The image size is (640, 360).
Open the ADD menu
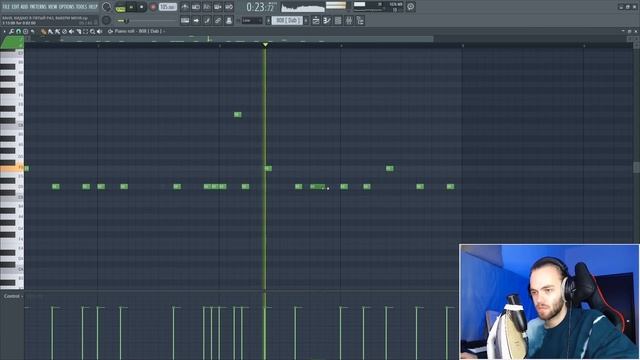24,7
